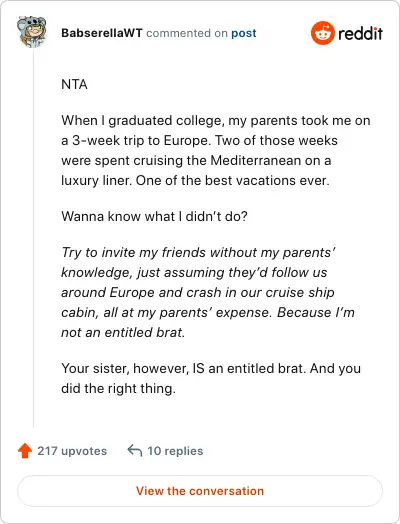Click "One of the best vacations ever" sentence
The height and width of the screenshot is (524, 400).
point(233,180)
